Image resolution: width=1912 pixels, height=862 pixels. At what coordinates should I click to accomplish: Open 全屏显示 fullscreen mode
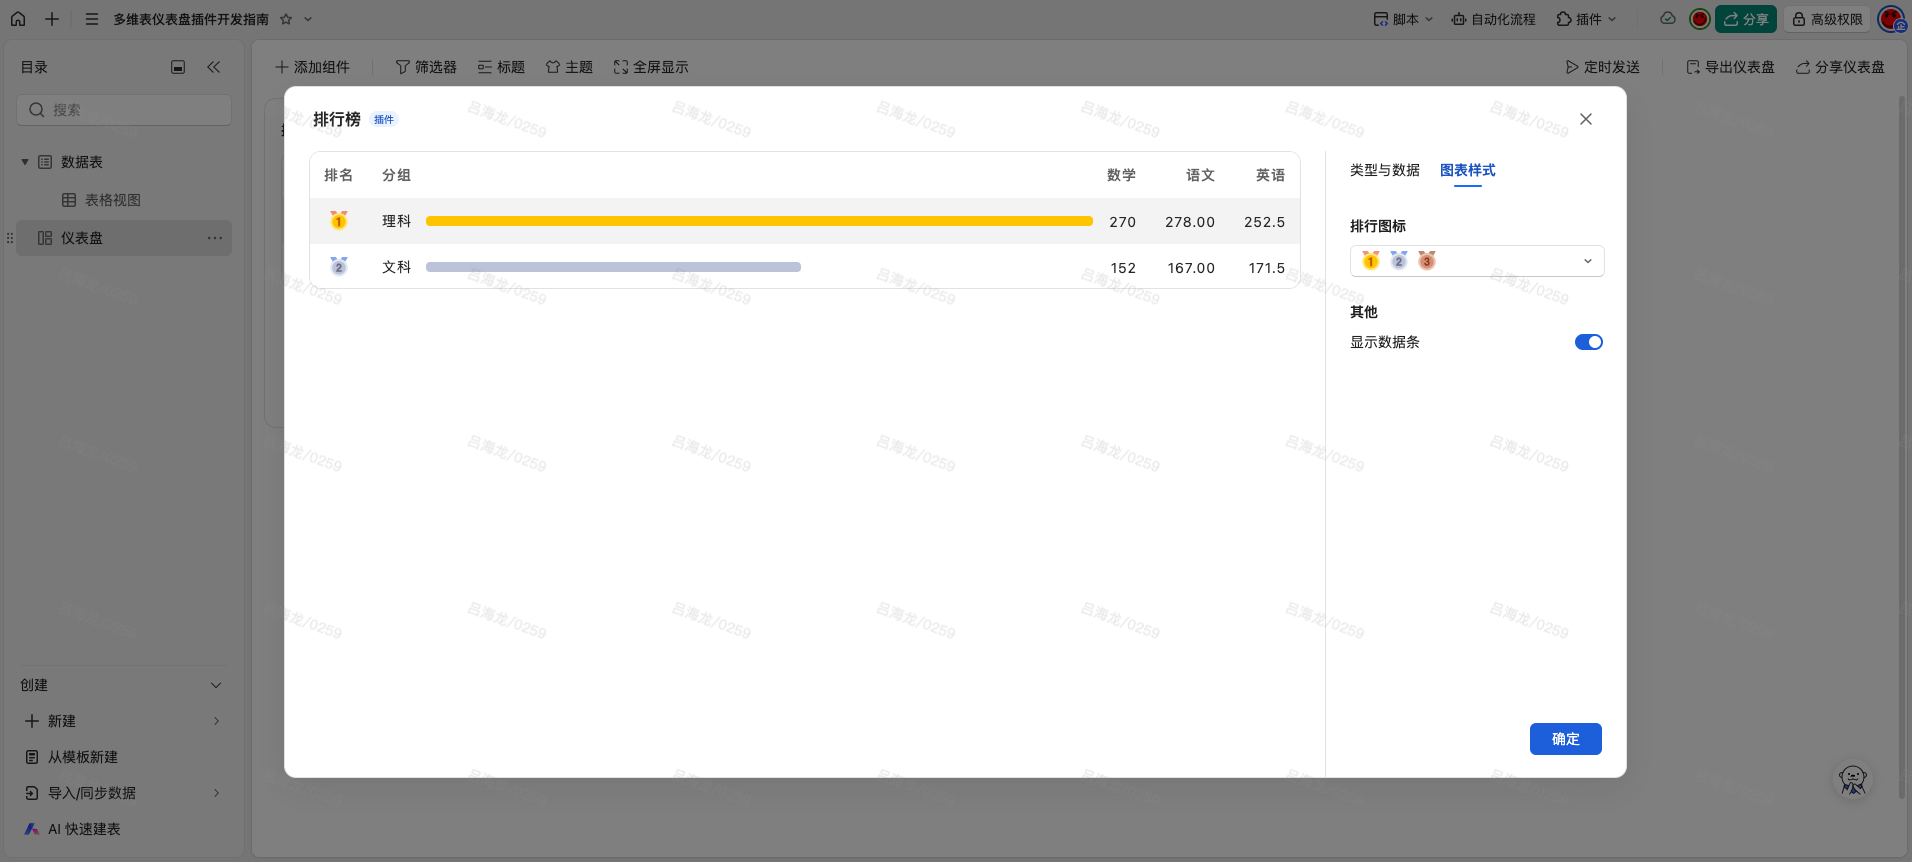(x=651, y=67)
